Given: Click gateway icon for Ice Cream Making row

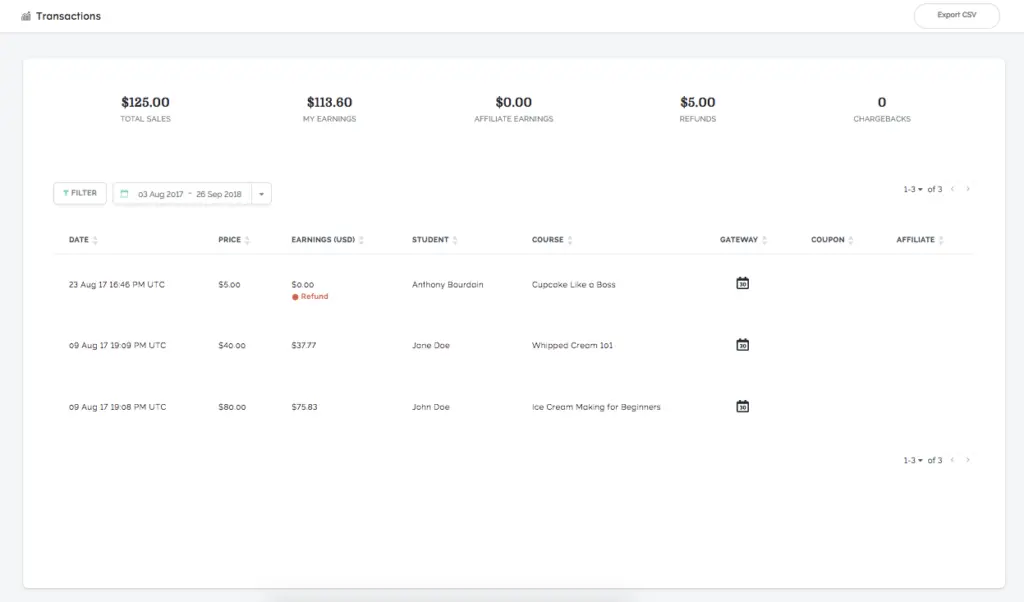Looking at the screenshot, I should pyautogui.click(x=742, y=407).
